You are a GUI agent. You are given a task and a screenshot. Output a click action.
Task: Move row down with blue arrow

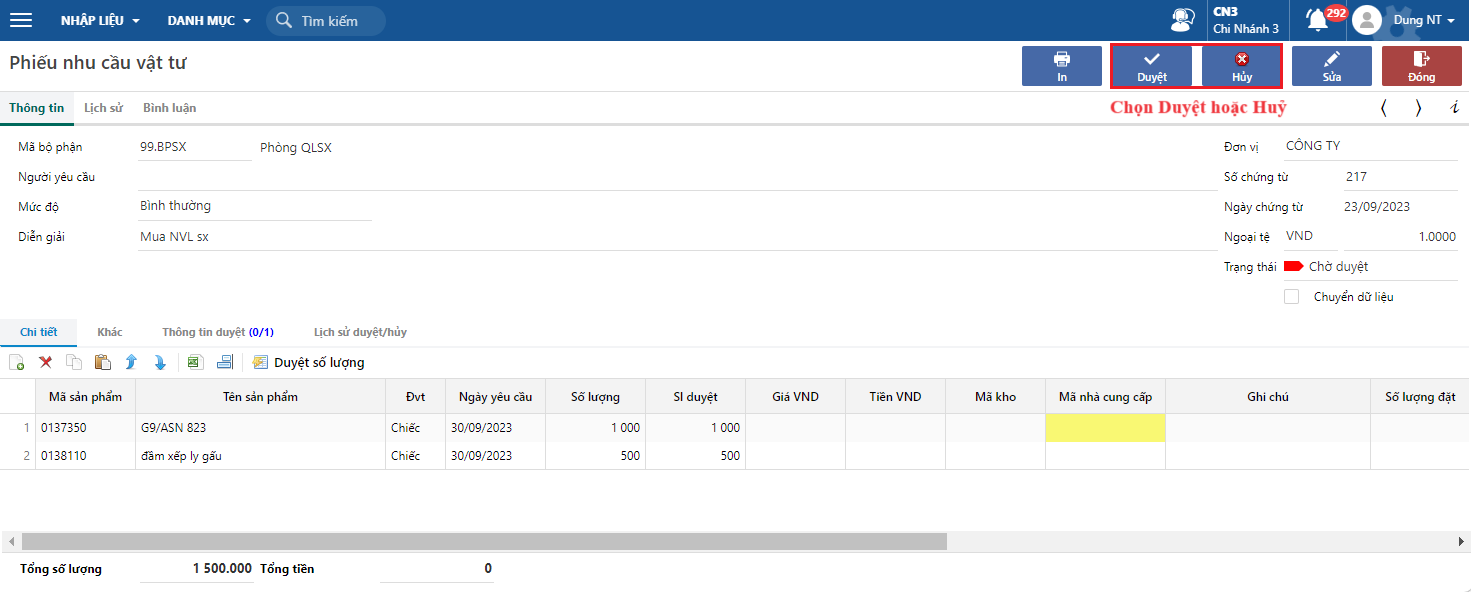pyautogui.click(x=158, y=363)
